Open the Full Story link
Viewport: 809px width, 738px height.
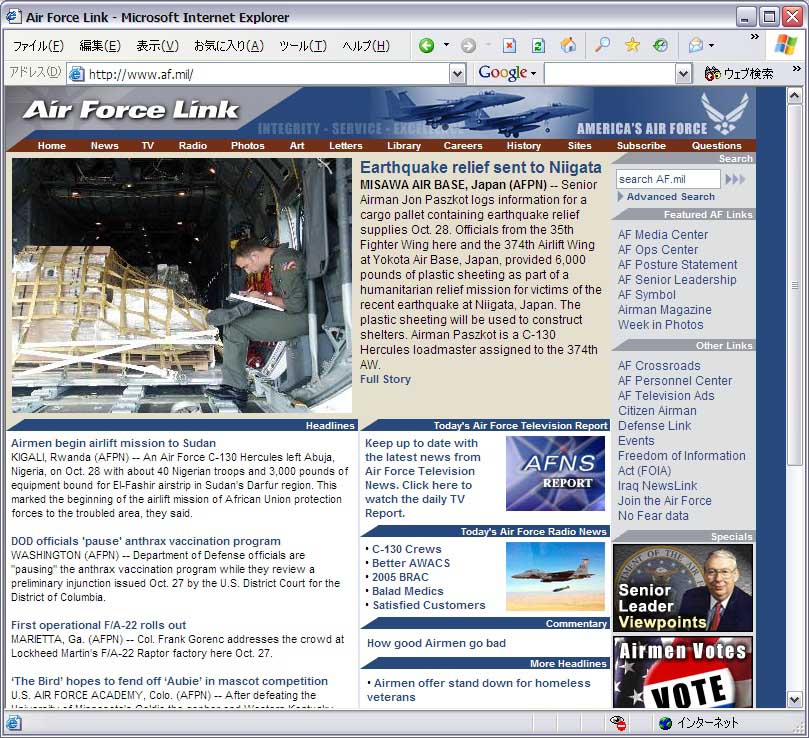point(385,379)
